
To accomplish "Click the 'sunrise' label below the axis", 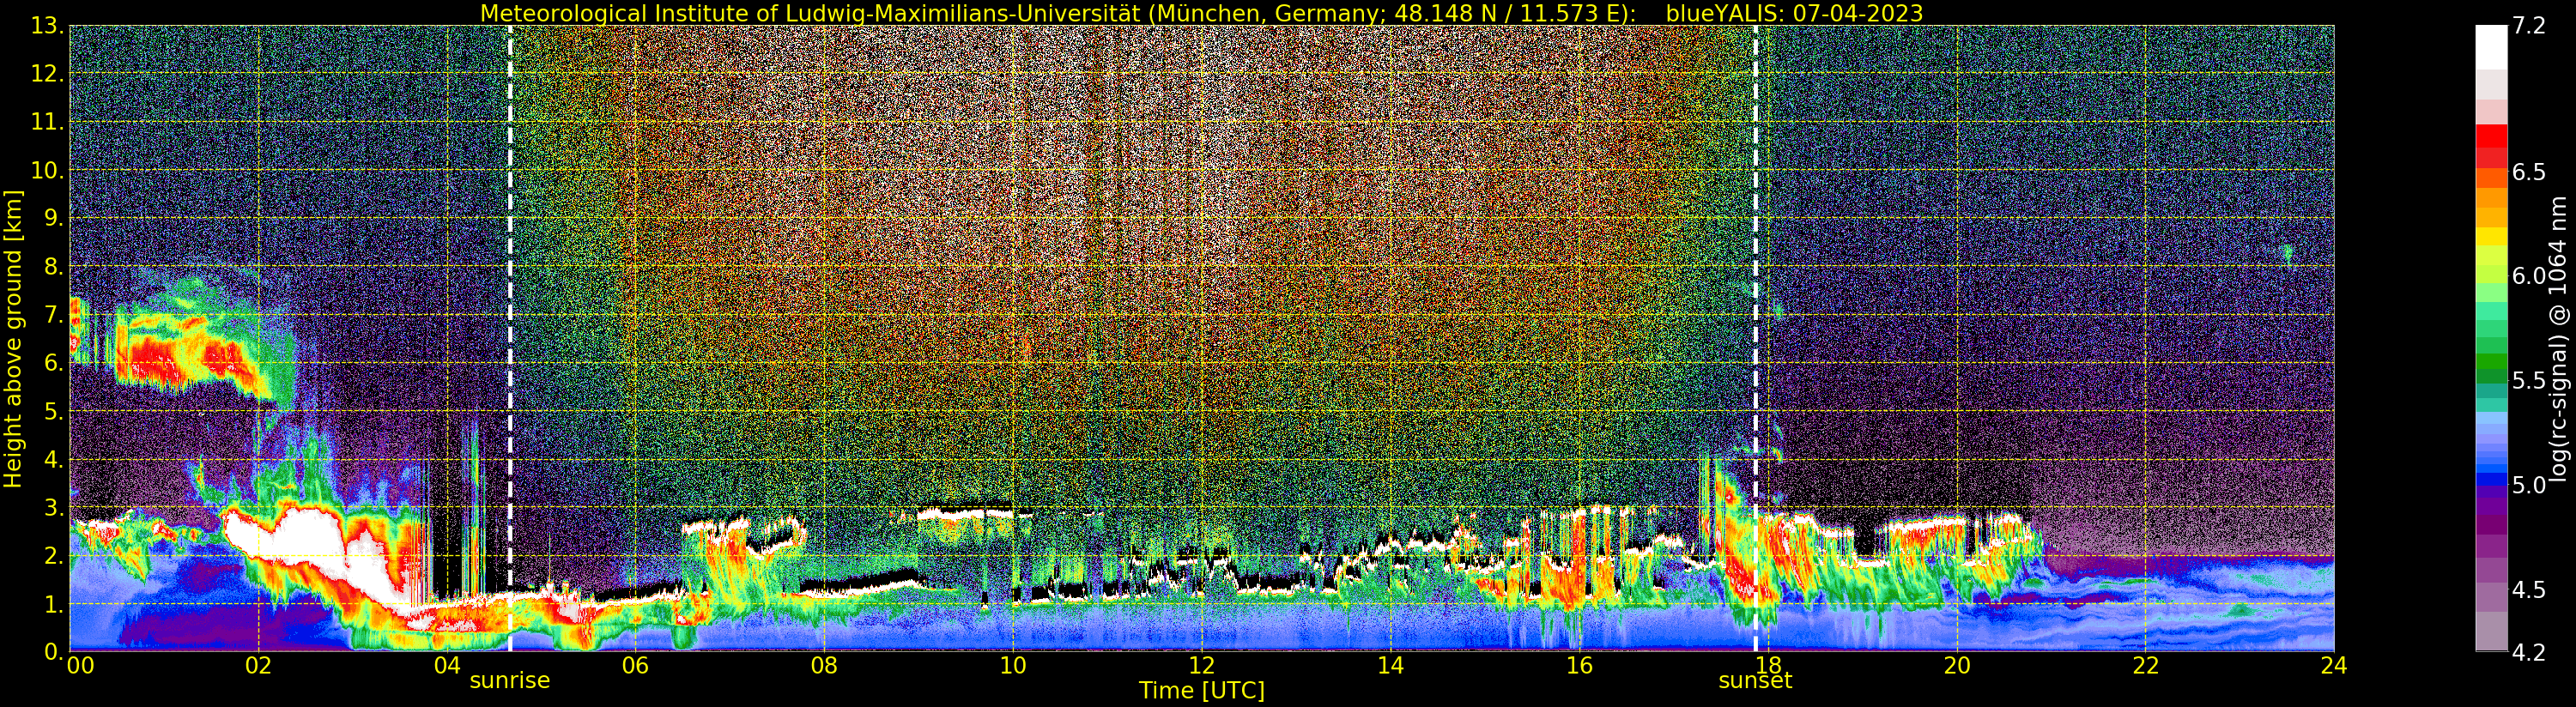I will [510, 680].
